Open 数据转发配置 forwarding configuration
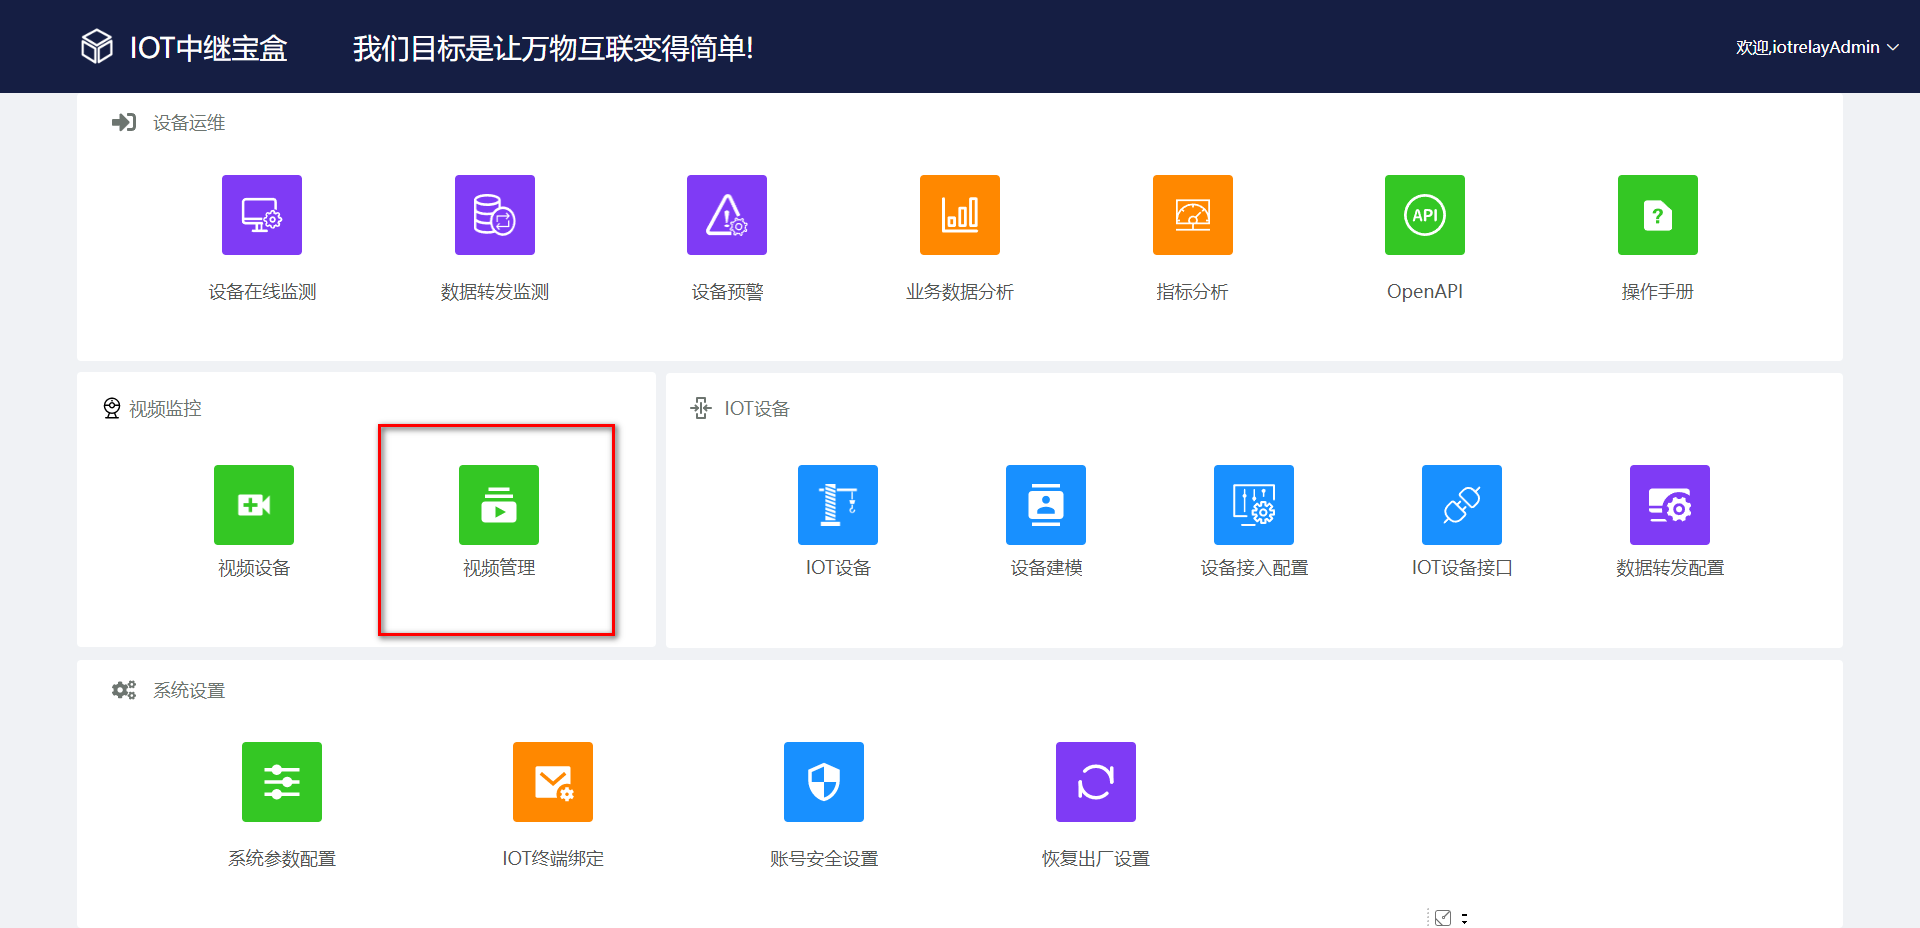The width and height of the screenshot is (1920, 928). pyautogui.click(x=1670, y=505)
